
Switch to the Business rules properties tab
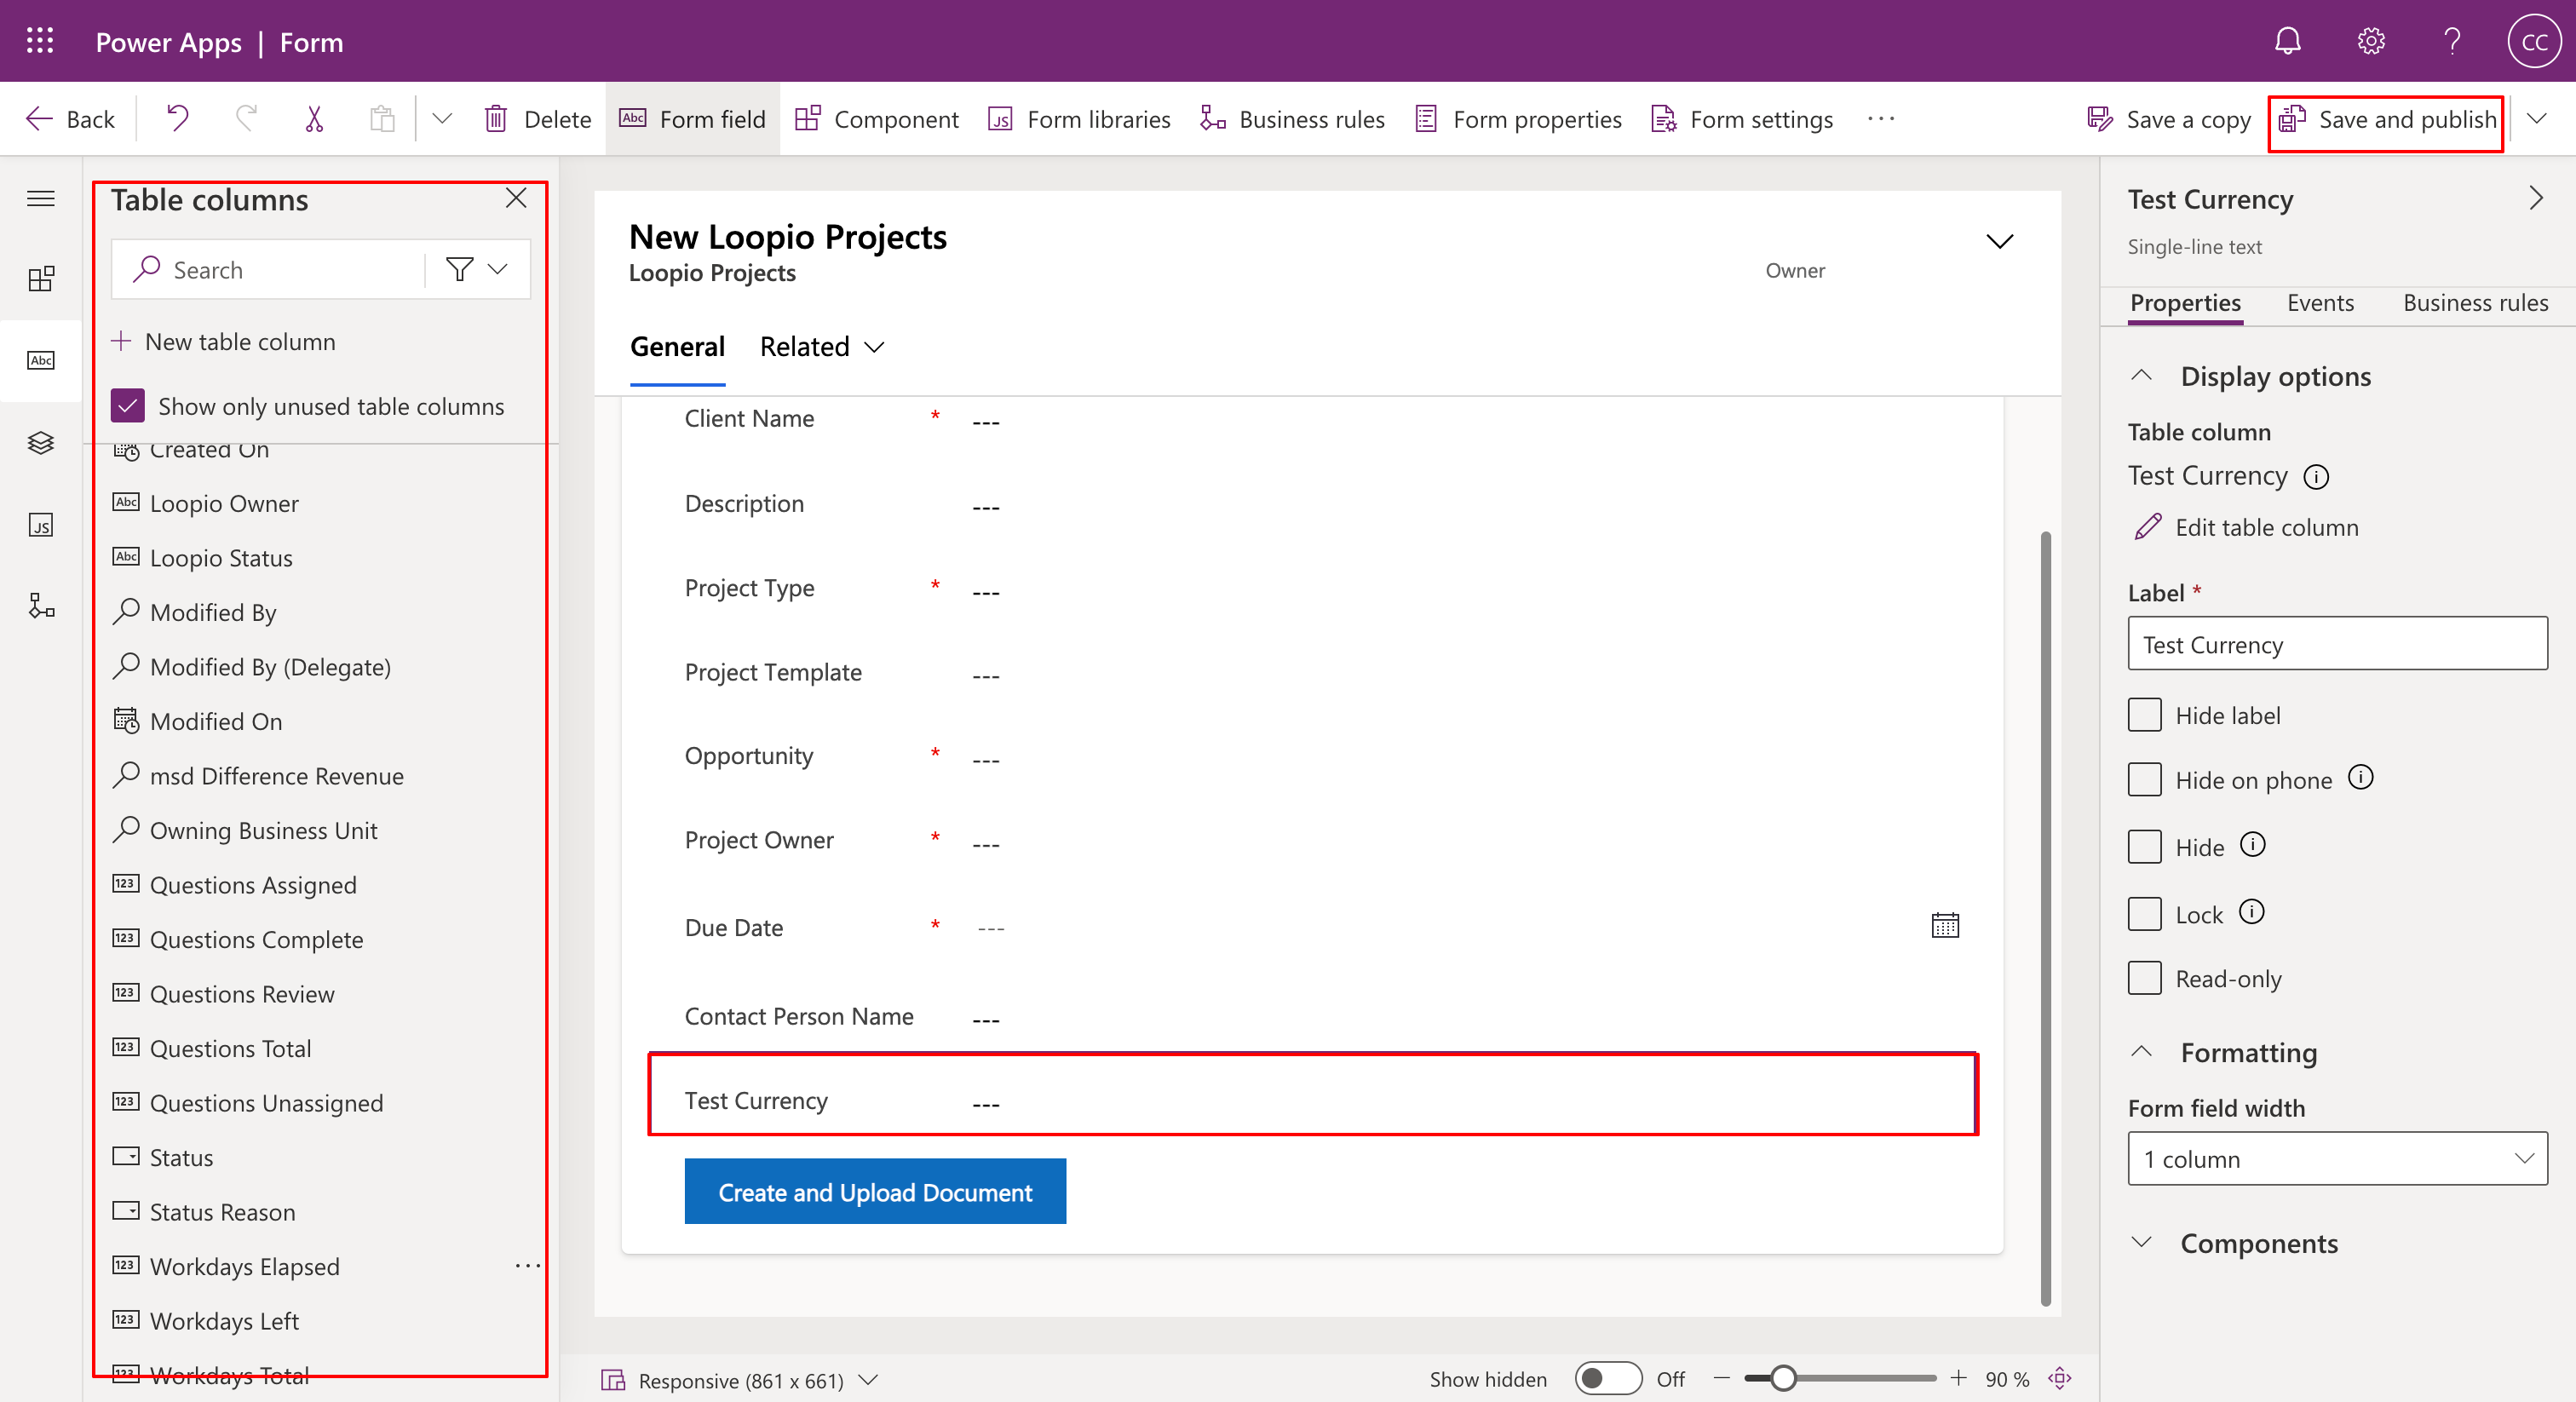(2475, 303)
